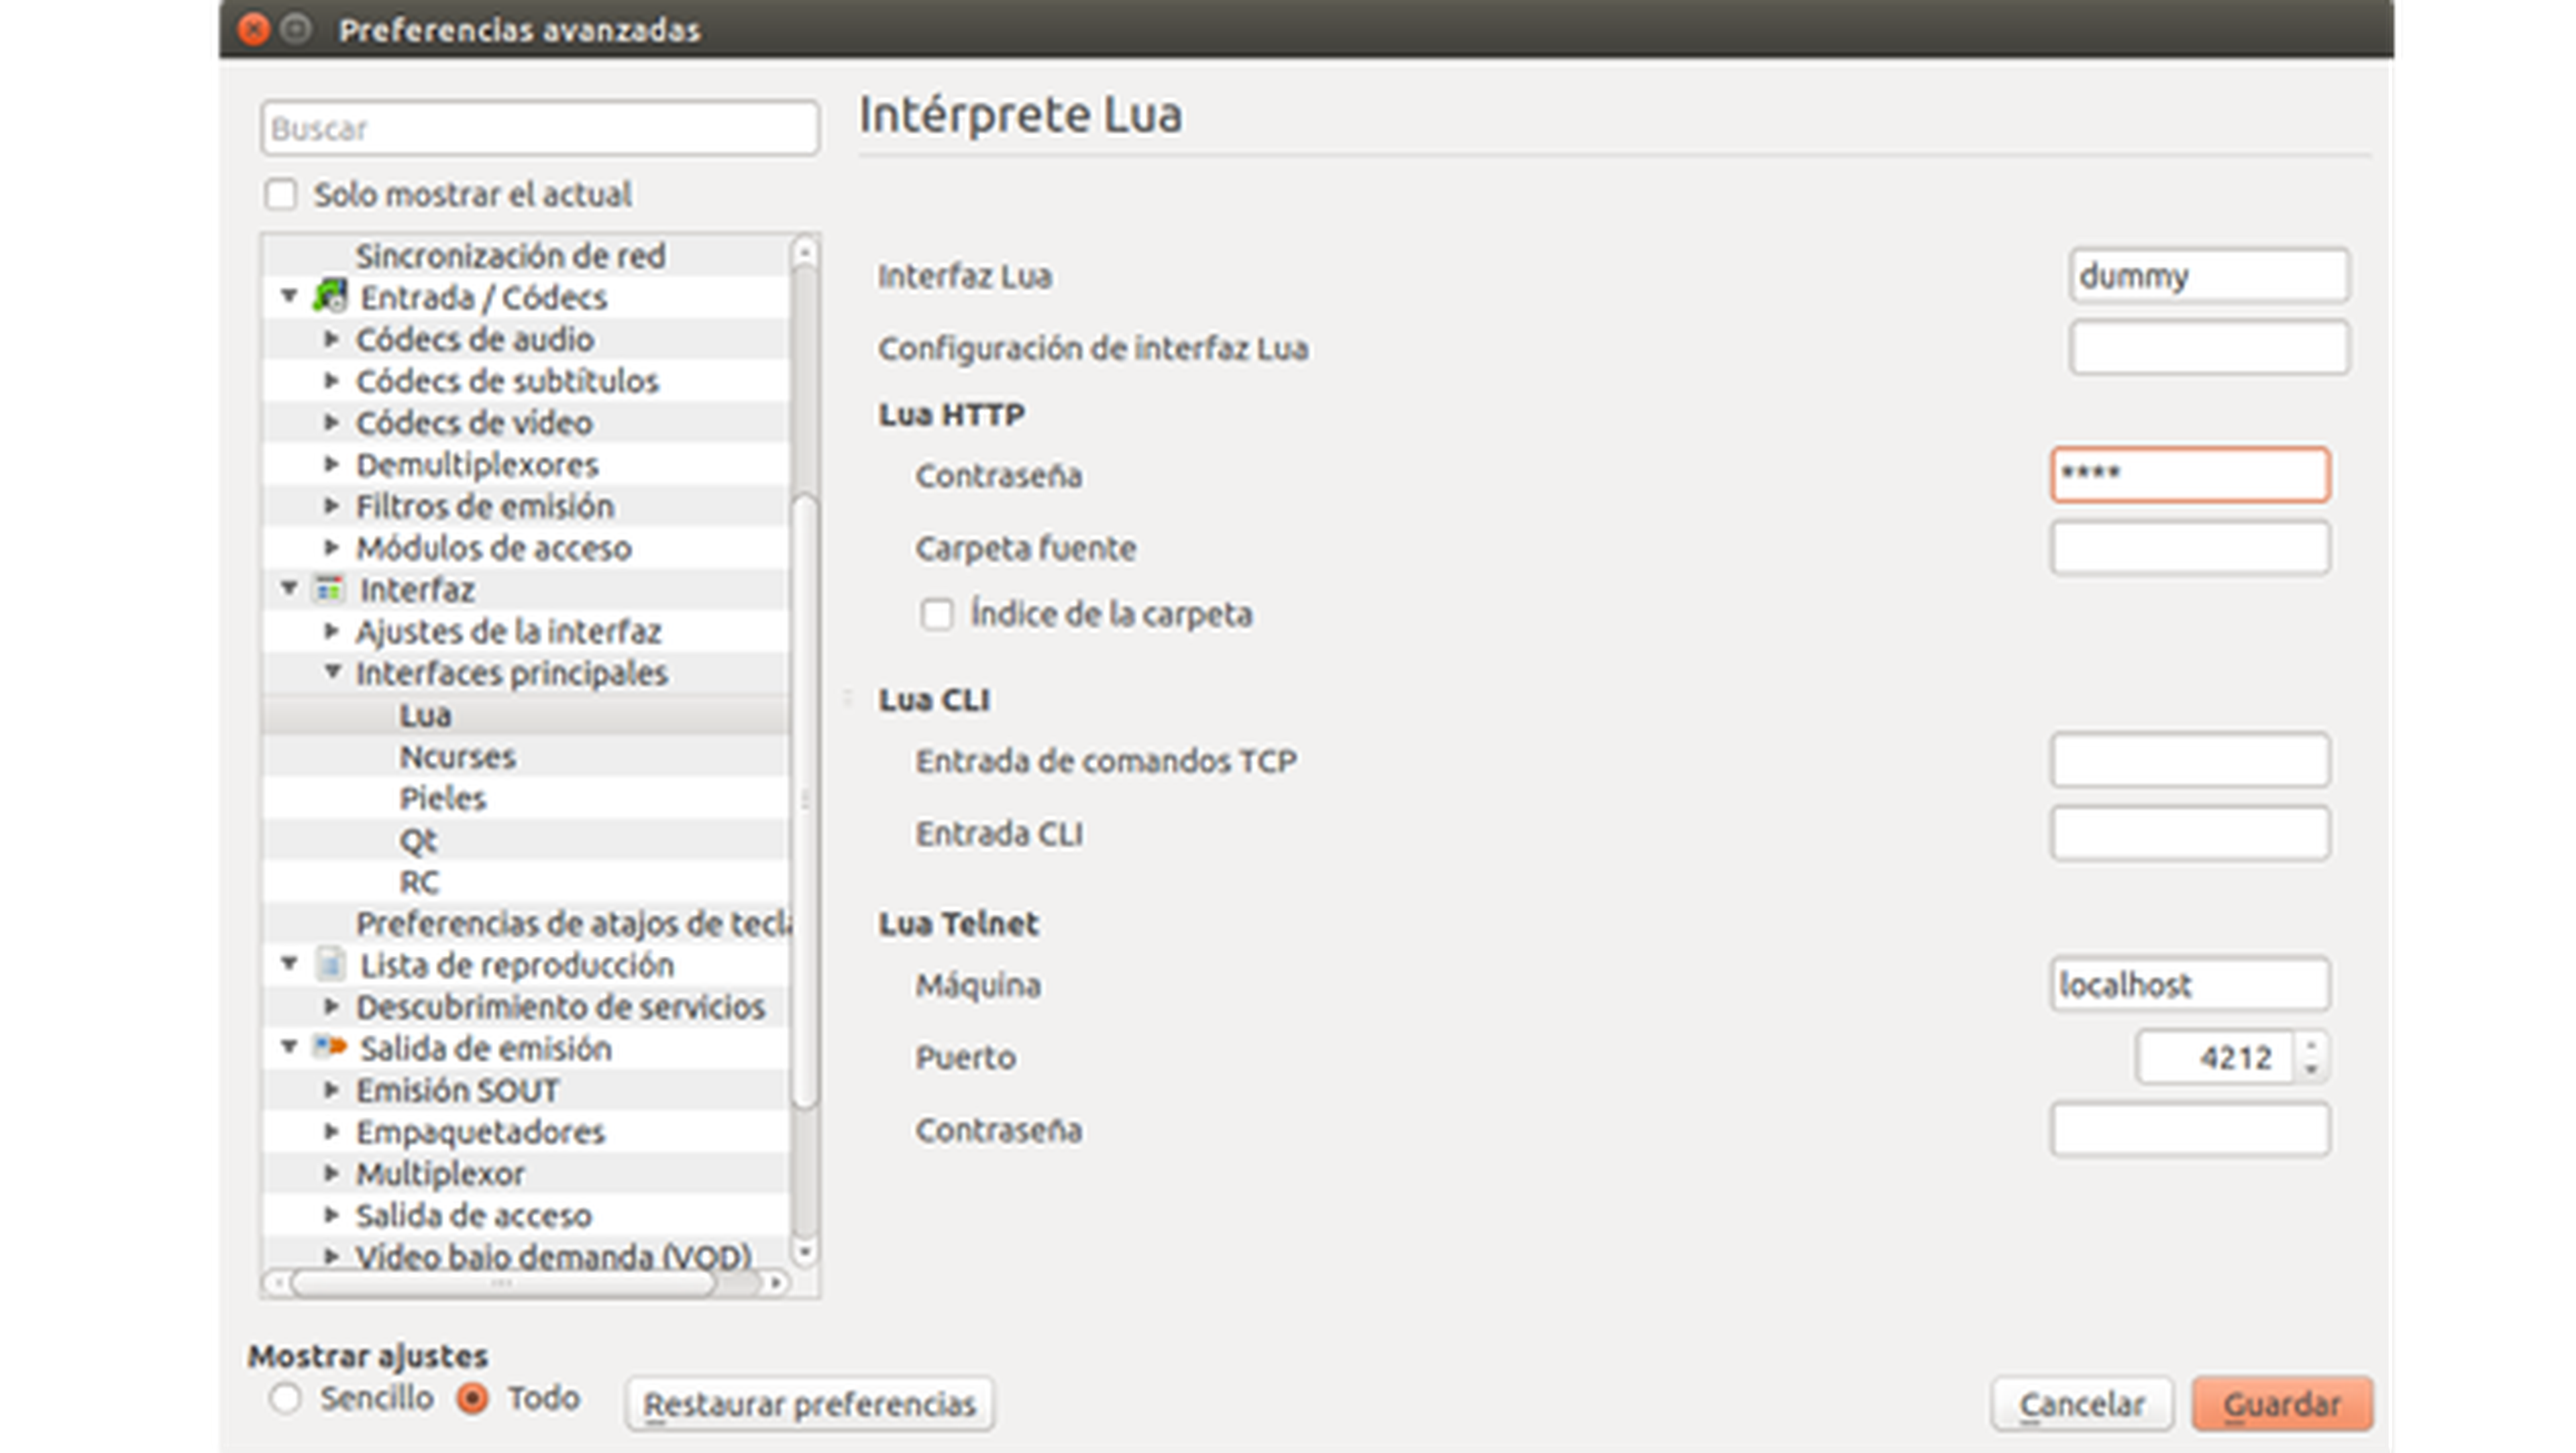Collapse the Interfaz tree node
This screenshot has height=1453, width=2576.
pos(289,588)
